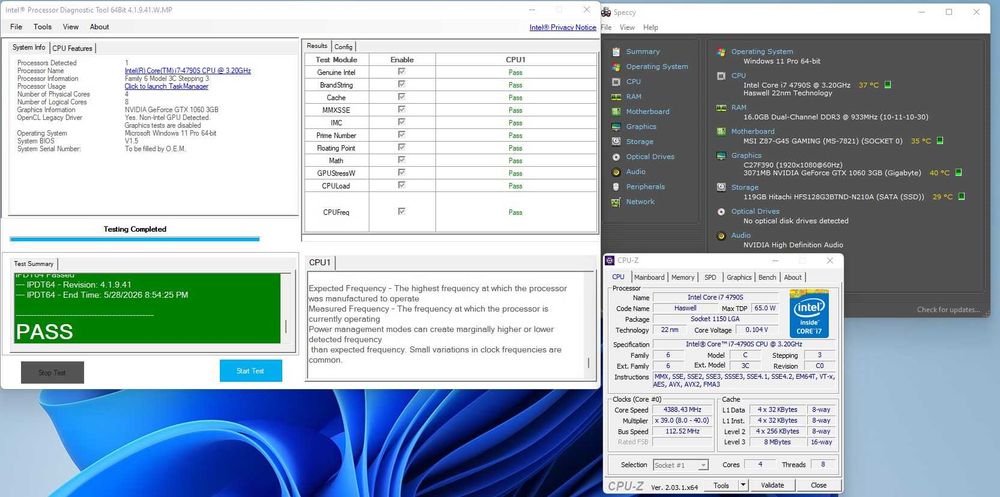This screenshot has width=1000, height=497.
Task: Select Graphics icon in Speccy sidebar
Action: pyautogui.click(x=615, y=127)
